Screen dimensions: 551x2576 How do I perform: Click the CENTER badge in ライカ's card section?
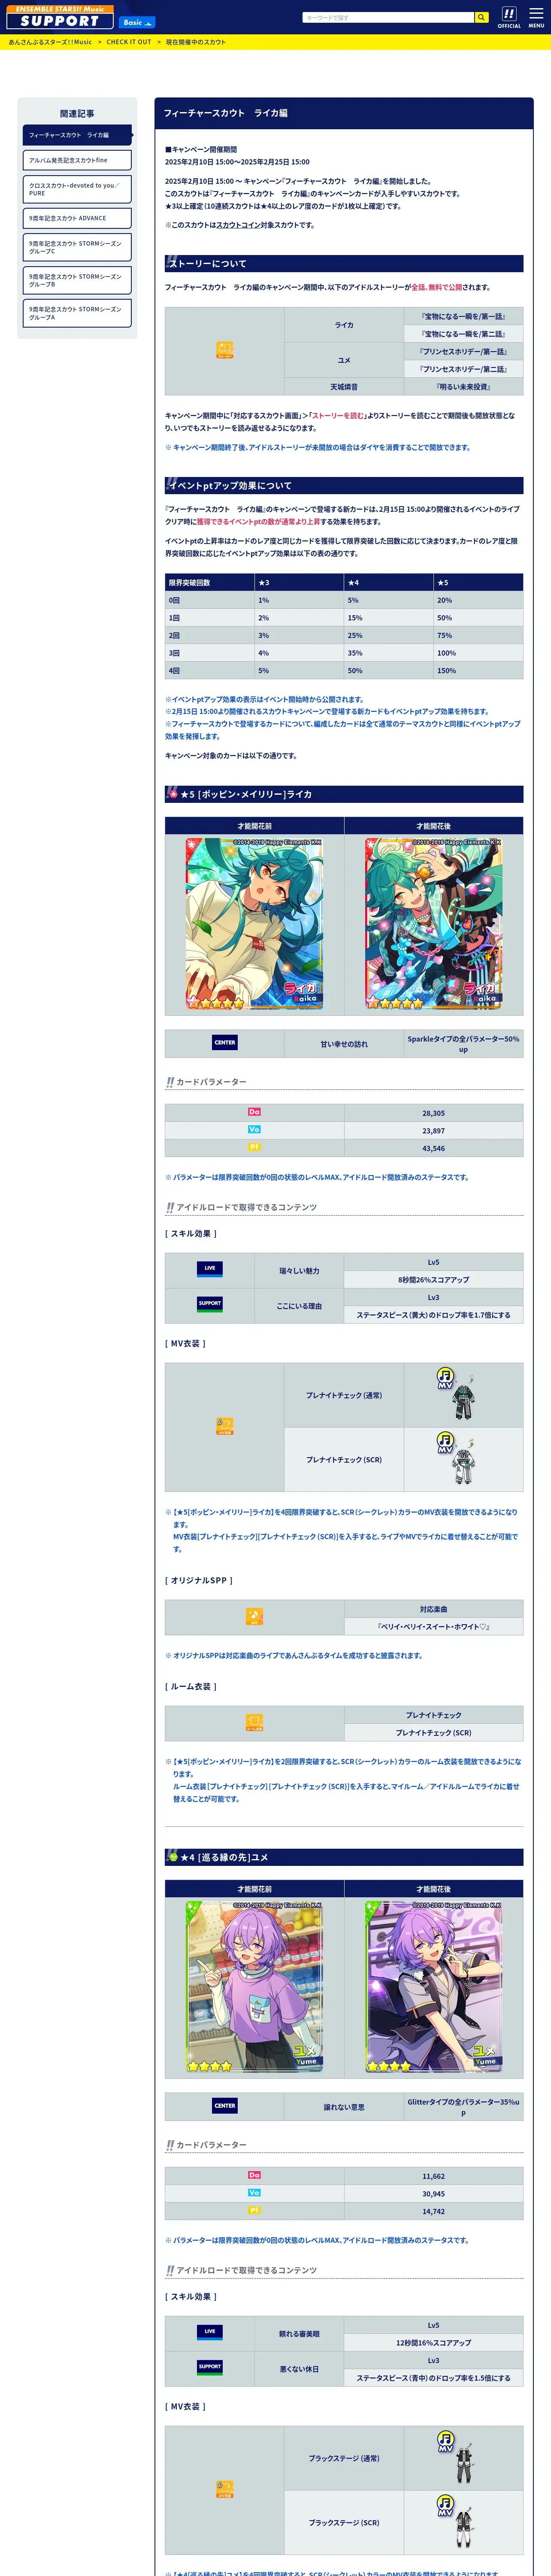[225, 1042]
